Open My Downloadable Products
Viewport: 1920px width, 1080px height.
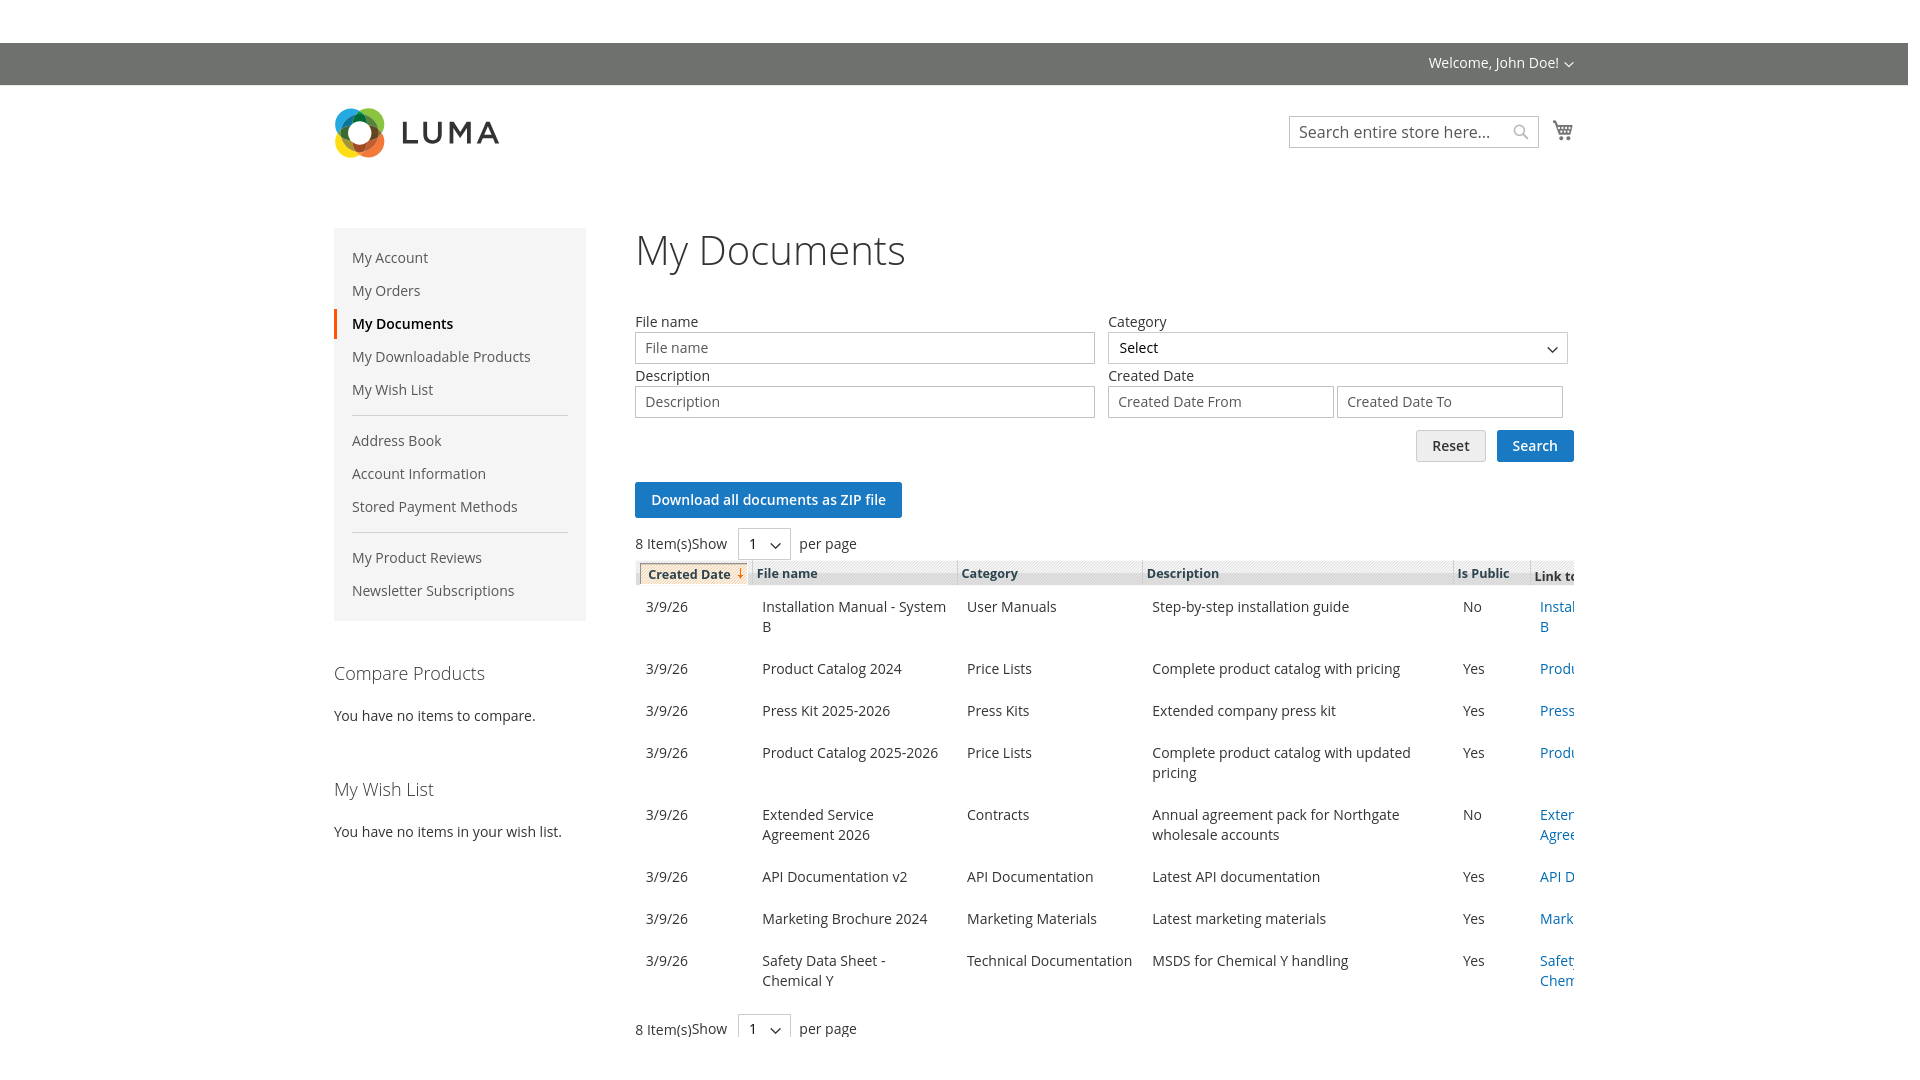coord(441,357)
